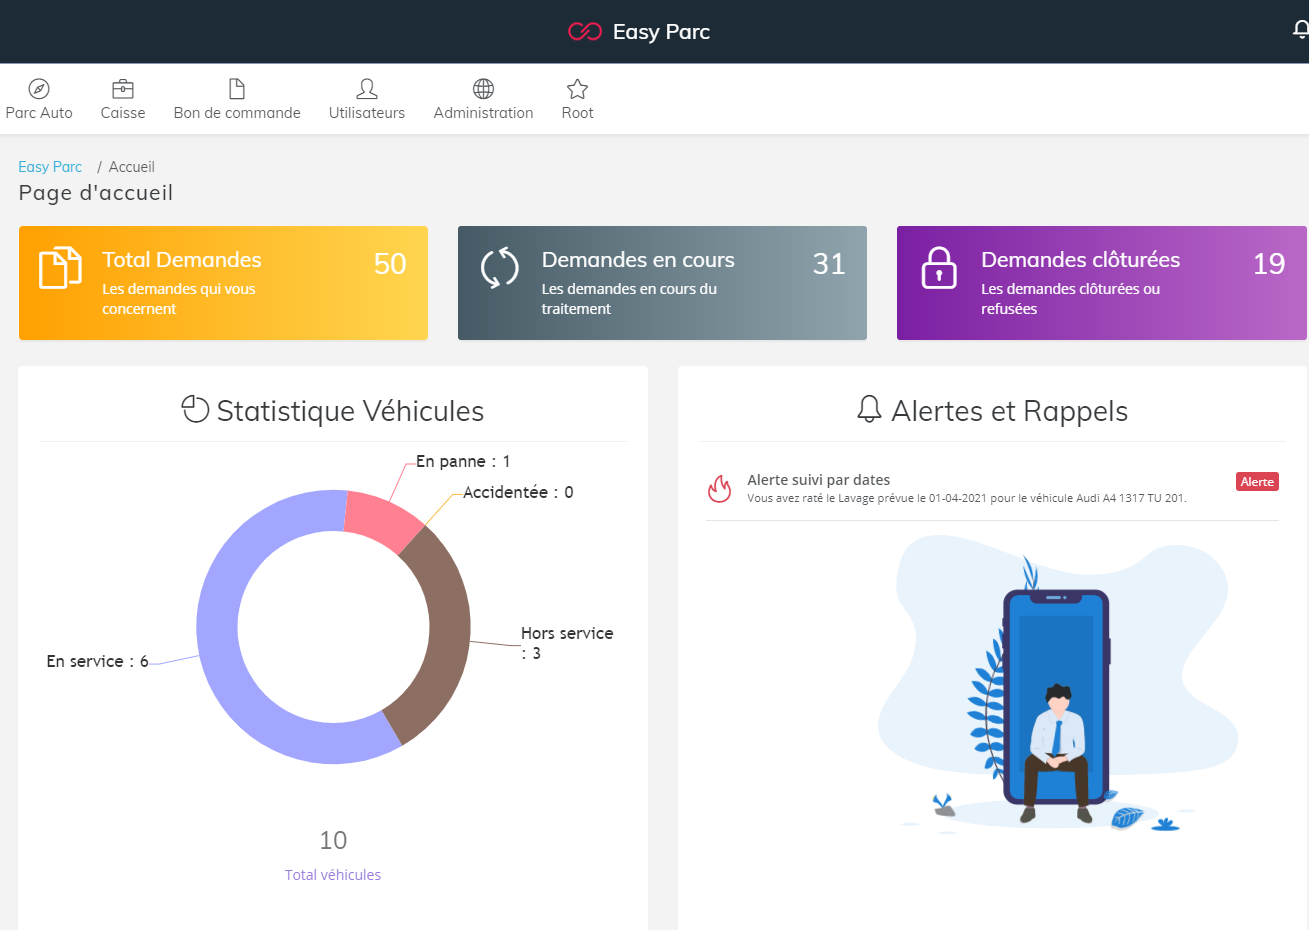Click the Parc Auto compass icon

pyautogui.click(x=39, y=89)
